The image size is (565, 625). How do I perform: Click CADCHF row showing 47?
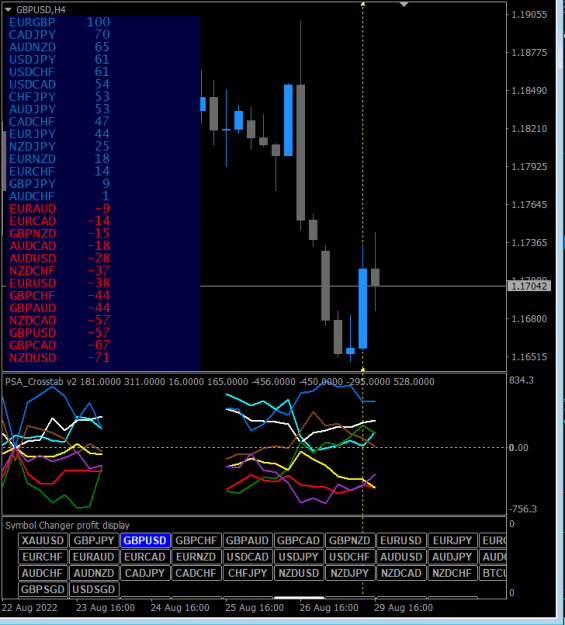coord(59,122)
